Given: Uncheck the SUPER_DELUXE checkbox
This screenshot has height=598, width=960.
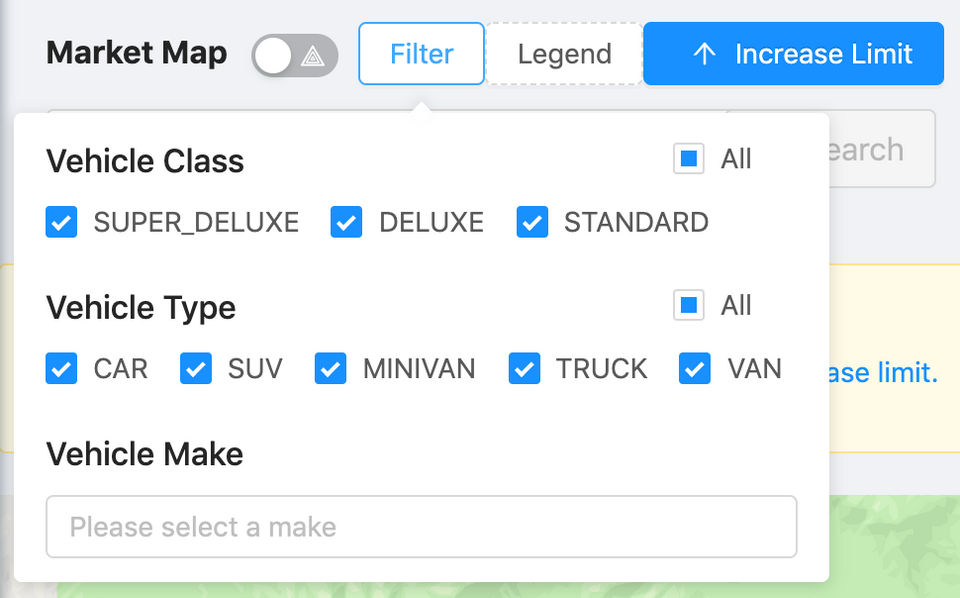Looking at the screenshot, I should [x=62, y=222].
